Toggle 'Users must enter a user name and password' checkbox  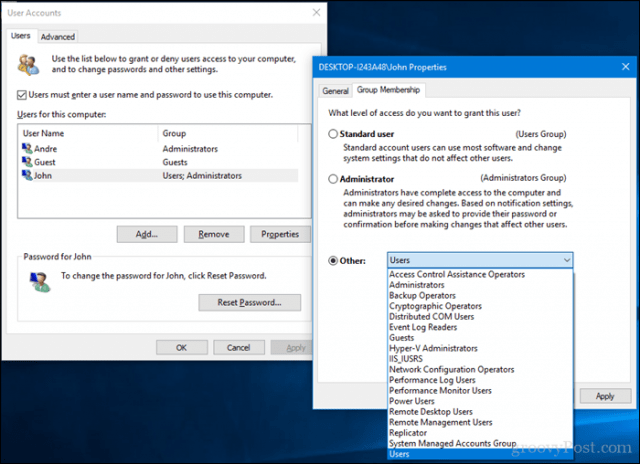point(22,95)
